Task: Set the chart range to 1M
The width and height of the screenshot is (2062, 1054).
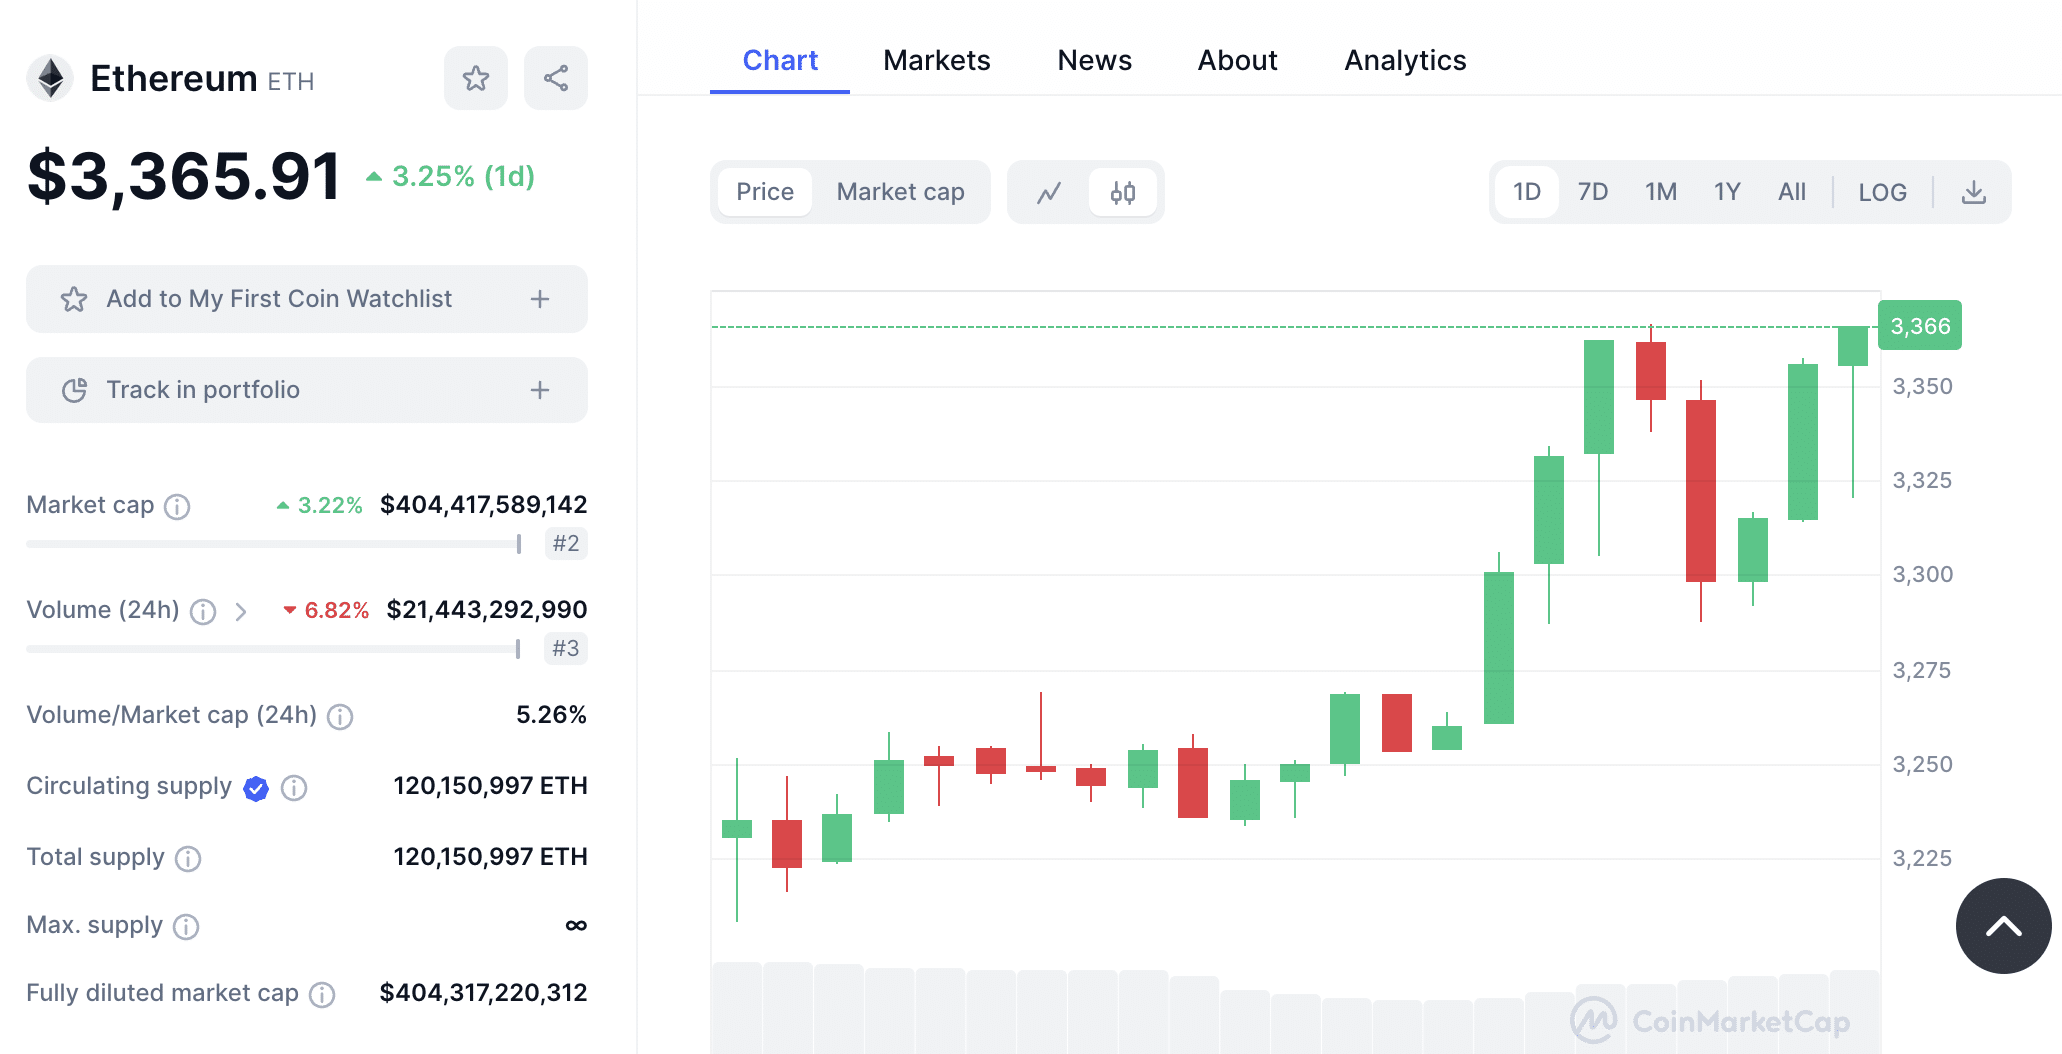Action: click(x=1661, y=192)
